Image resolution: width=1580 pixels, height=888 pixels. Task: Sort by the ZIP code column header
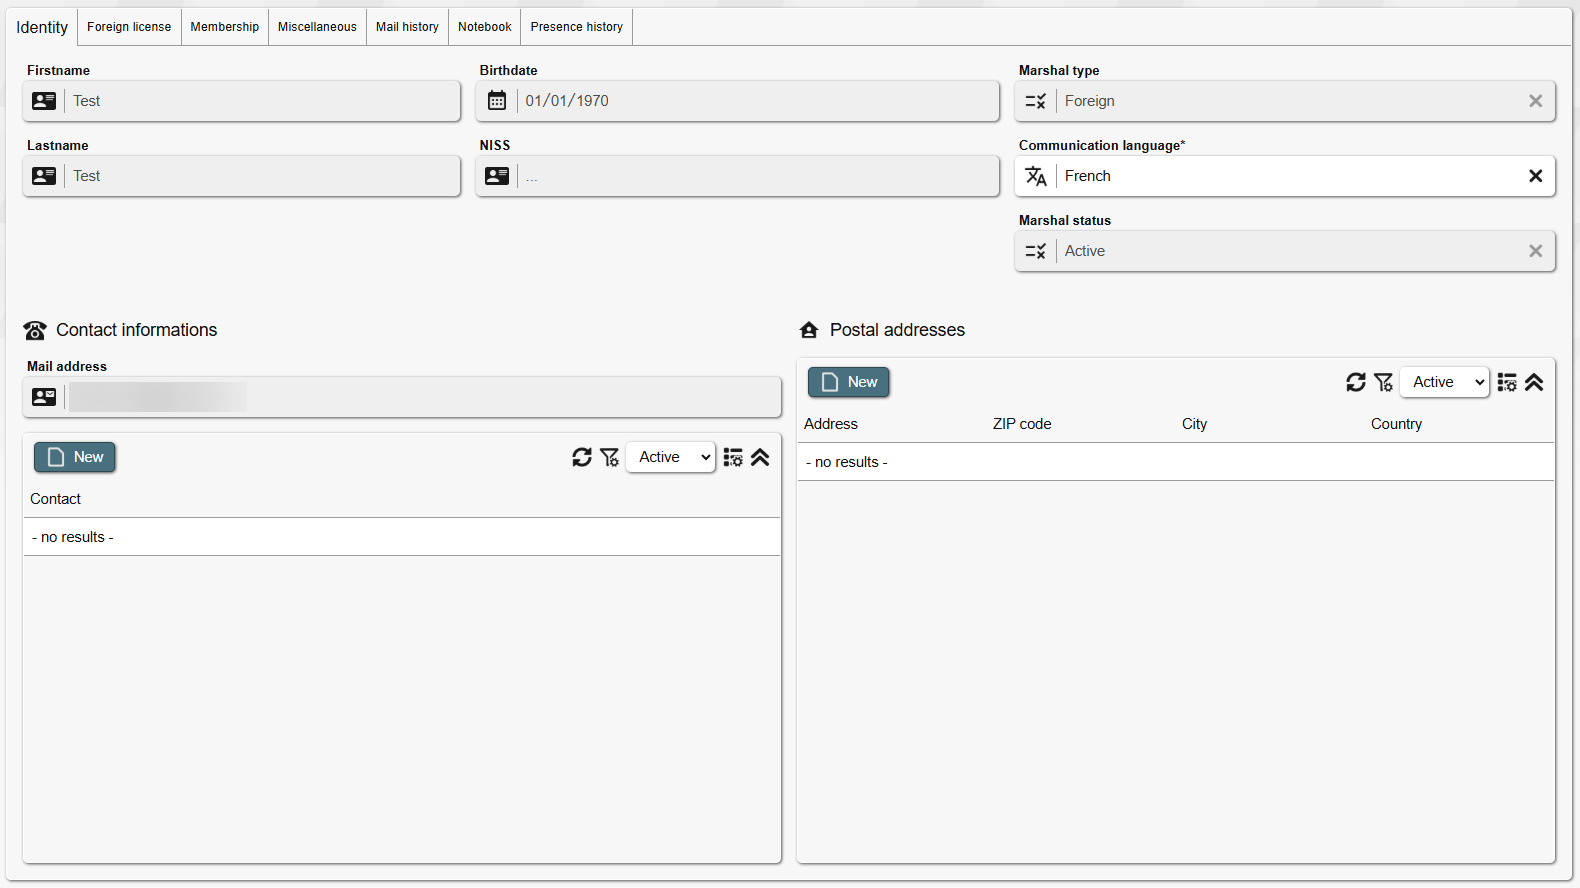point(1022,424)
